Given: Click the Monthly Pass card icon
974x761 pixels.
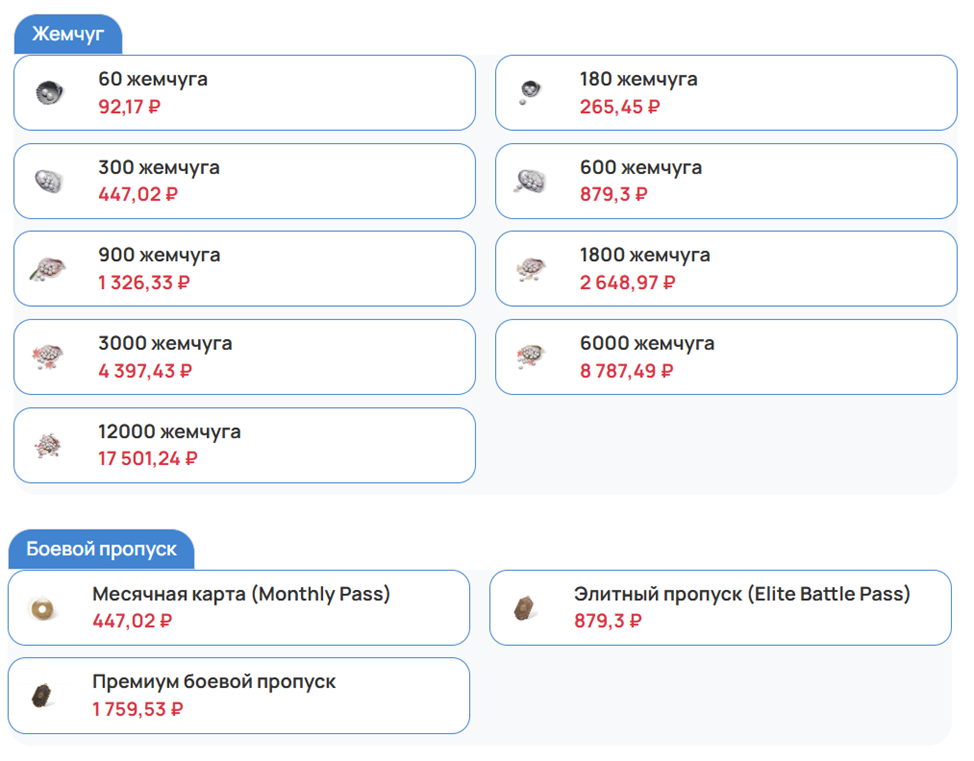Looking at the screenshot, I should [42, 608].
